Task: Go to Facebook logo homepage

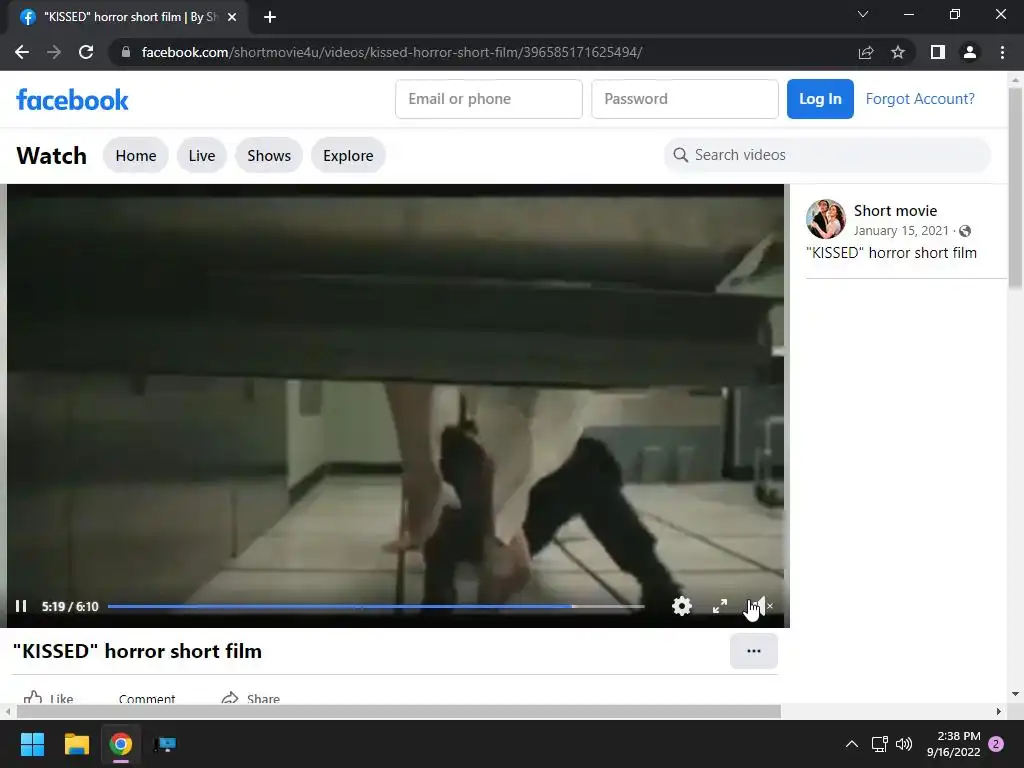Action: click(x=72, y=99)
